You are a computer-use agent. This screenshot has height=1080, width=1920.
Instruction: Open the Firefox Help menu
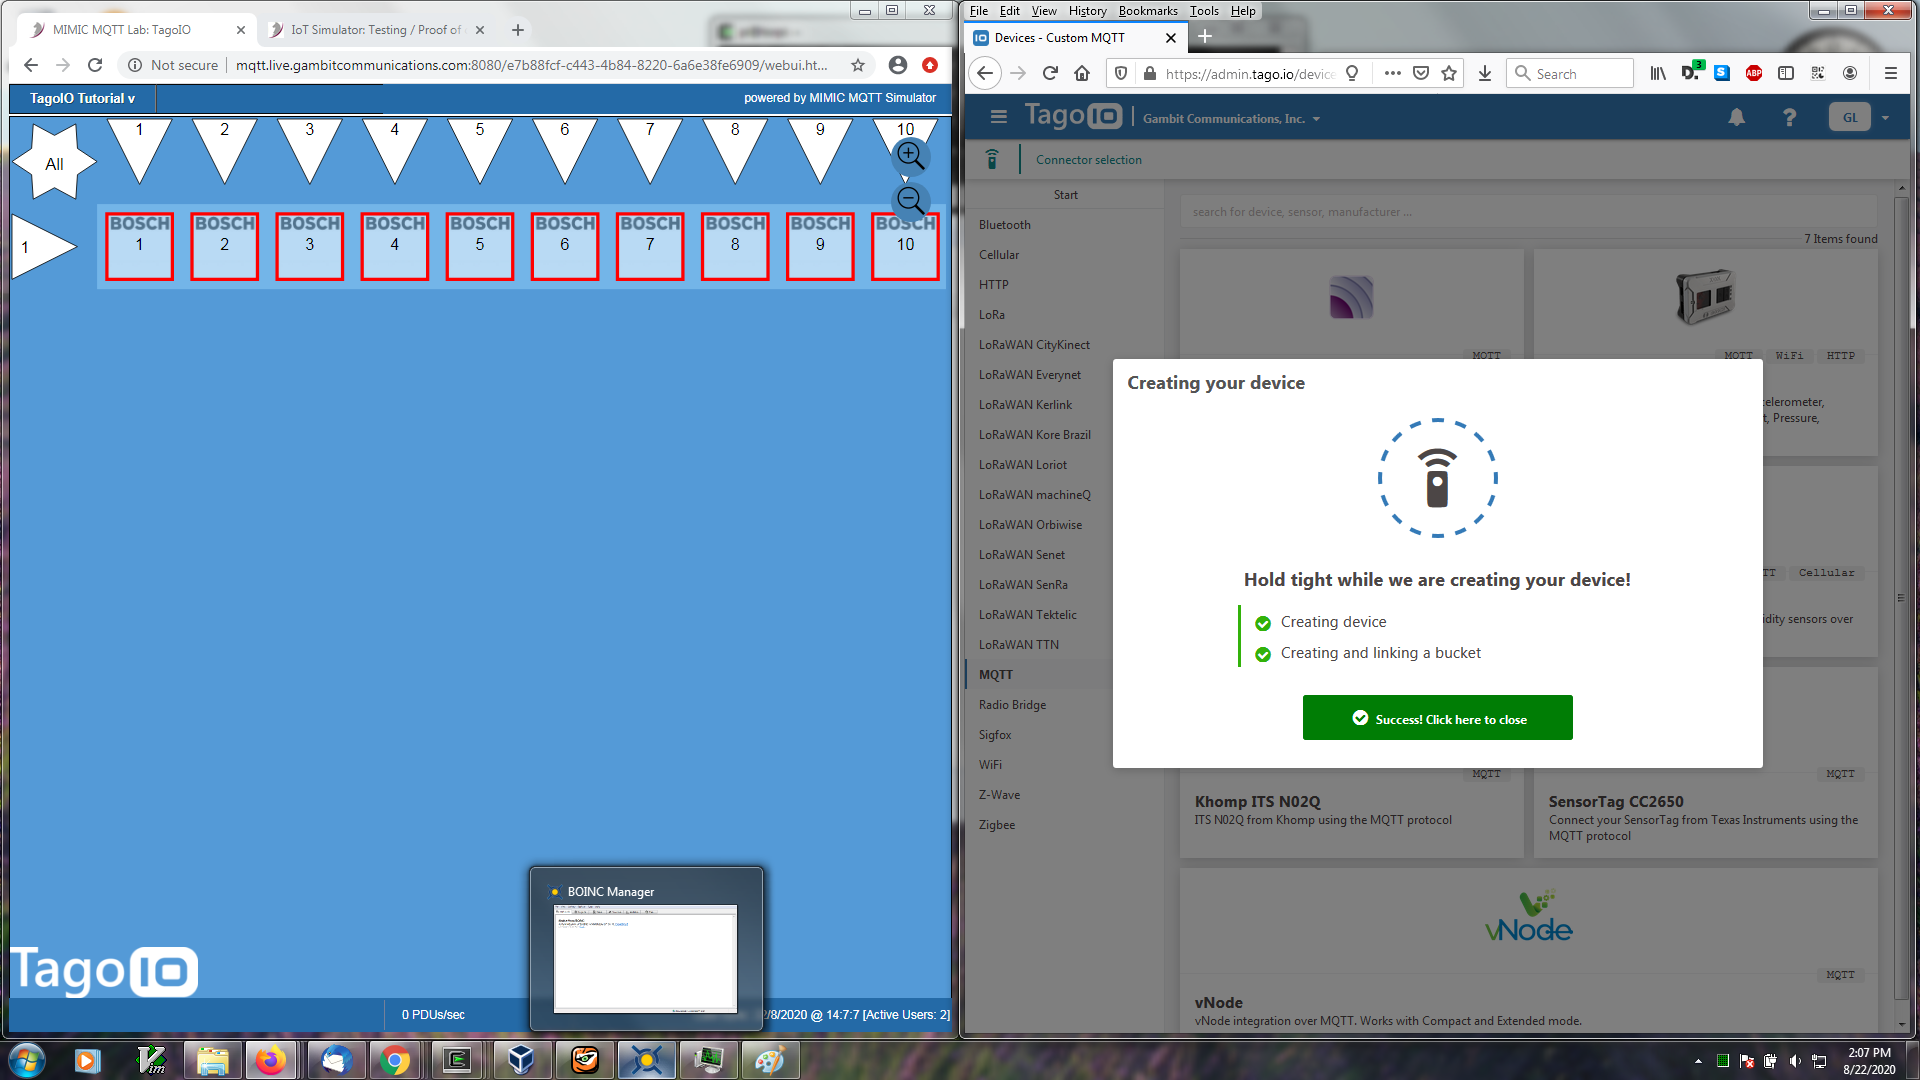(1243, 11)
